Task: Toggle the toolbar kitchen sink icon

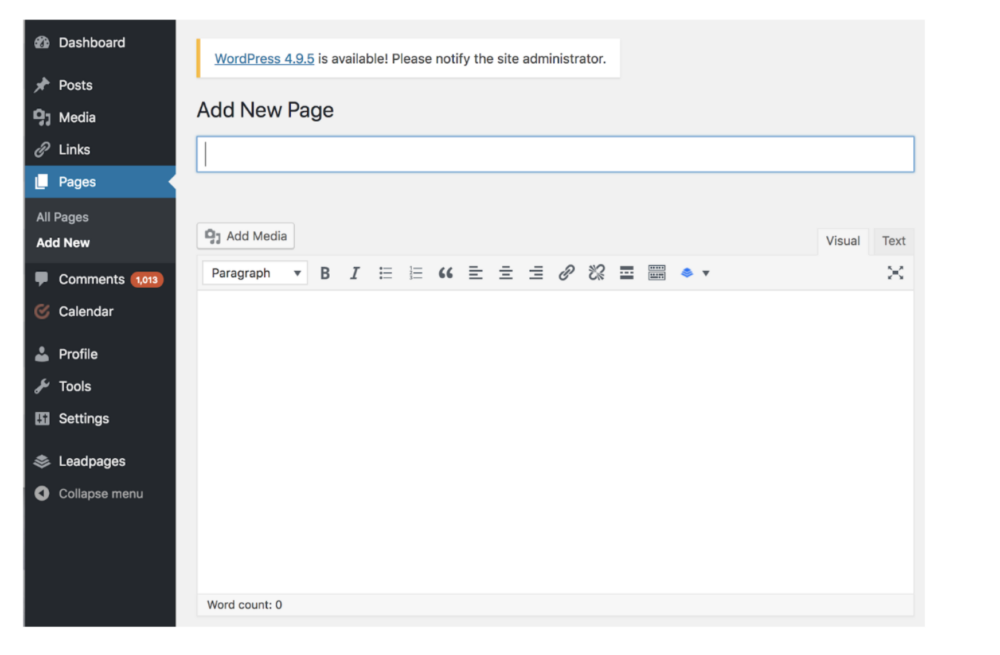Action: point(657,273)
